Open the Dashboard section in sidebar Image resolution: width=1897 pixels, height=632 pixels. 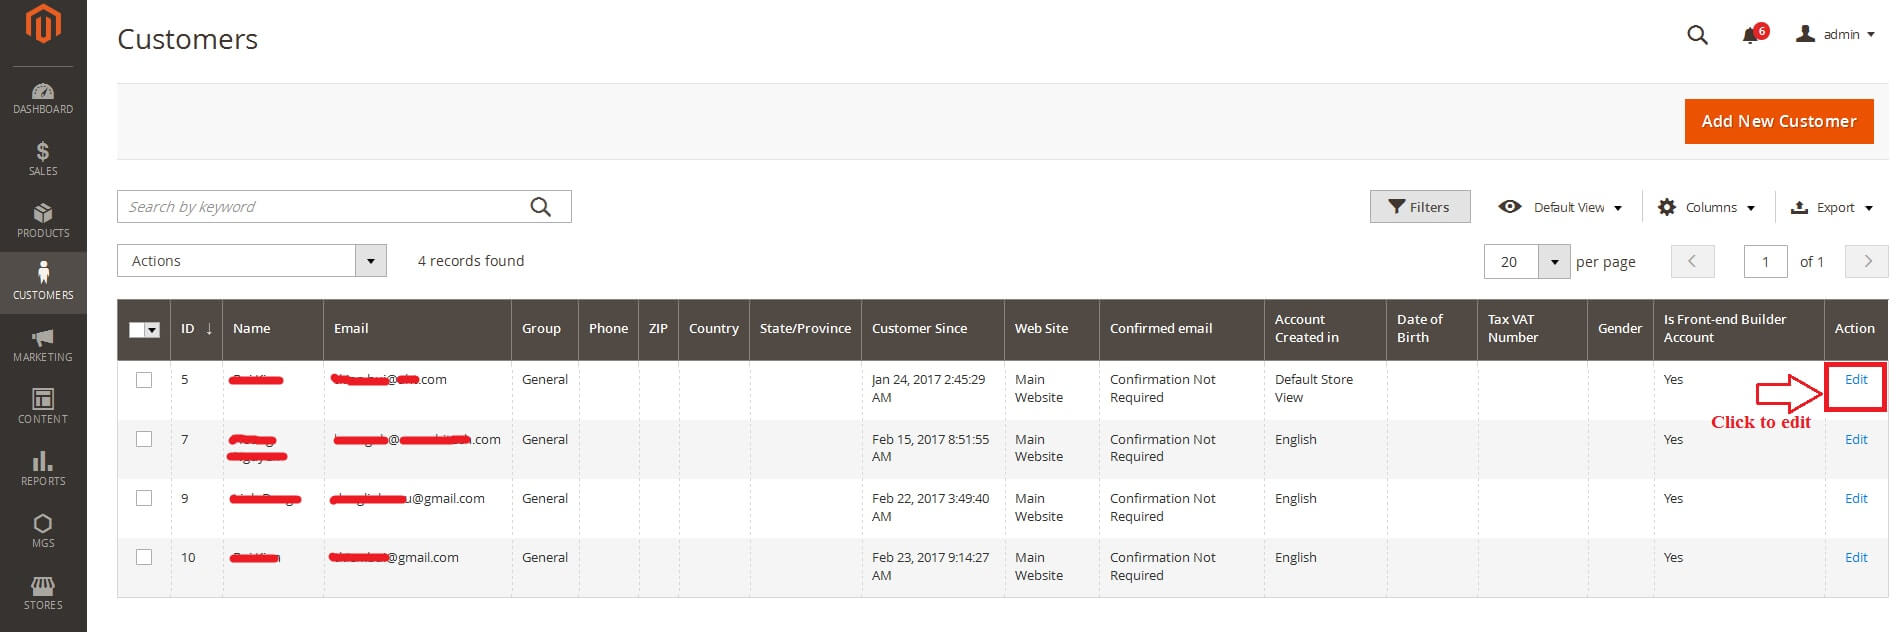click(43, 98)
